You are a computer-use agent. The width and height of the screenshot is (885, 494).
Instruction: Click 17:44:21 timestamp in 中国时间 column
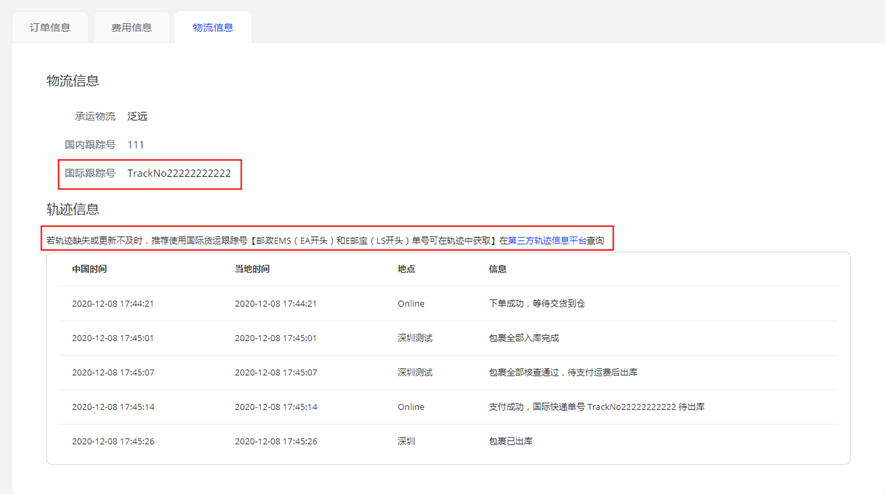[113, 304]
